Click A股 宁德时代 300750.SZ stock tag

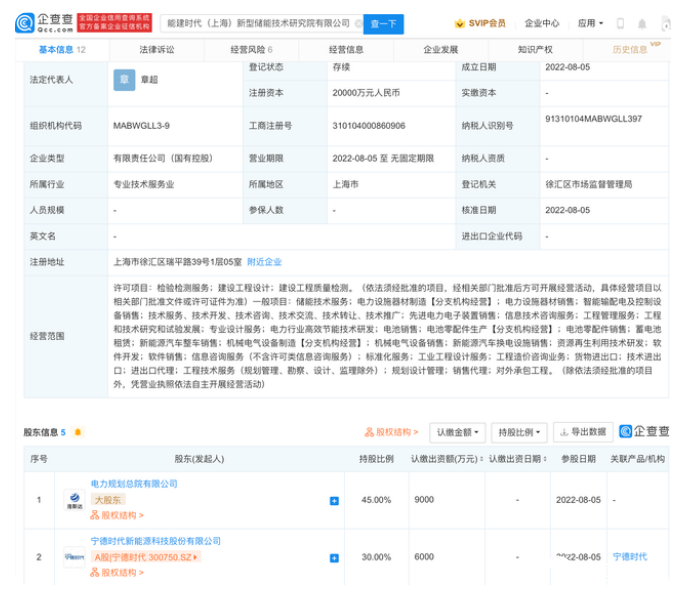pos(146,557)
